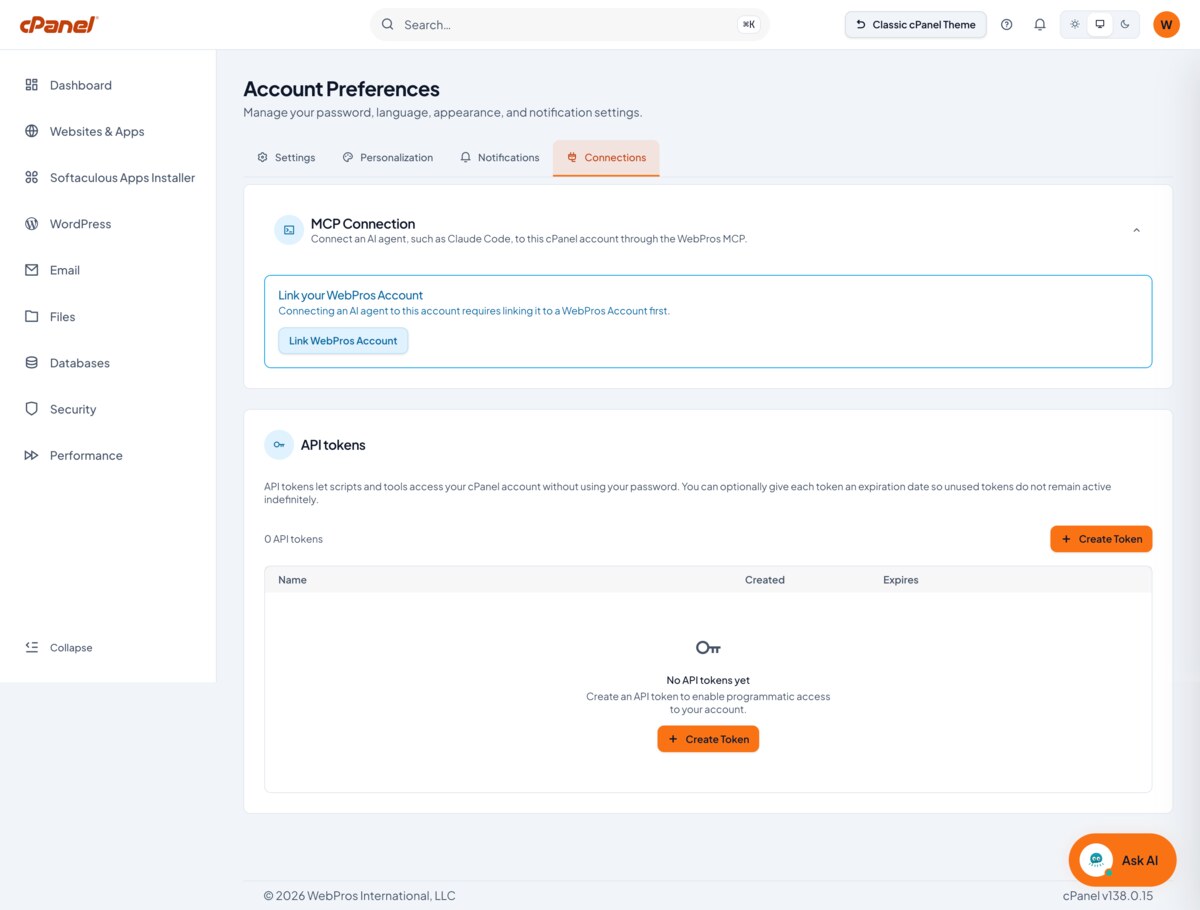Select dark theme moon icon

(x=1125, y=25)
